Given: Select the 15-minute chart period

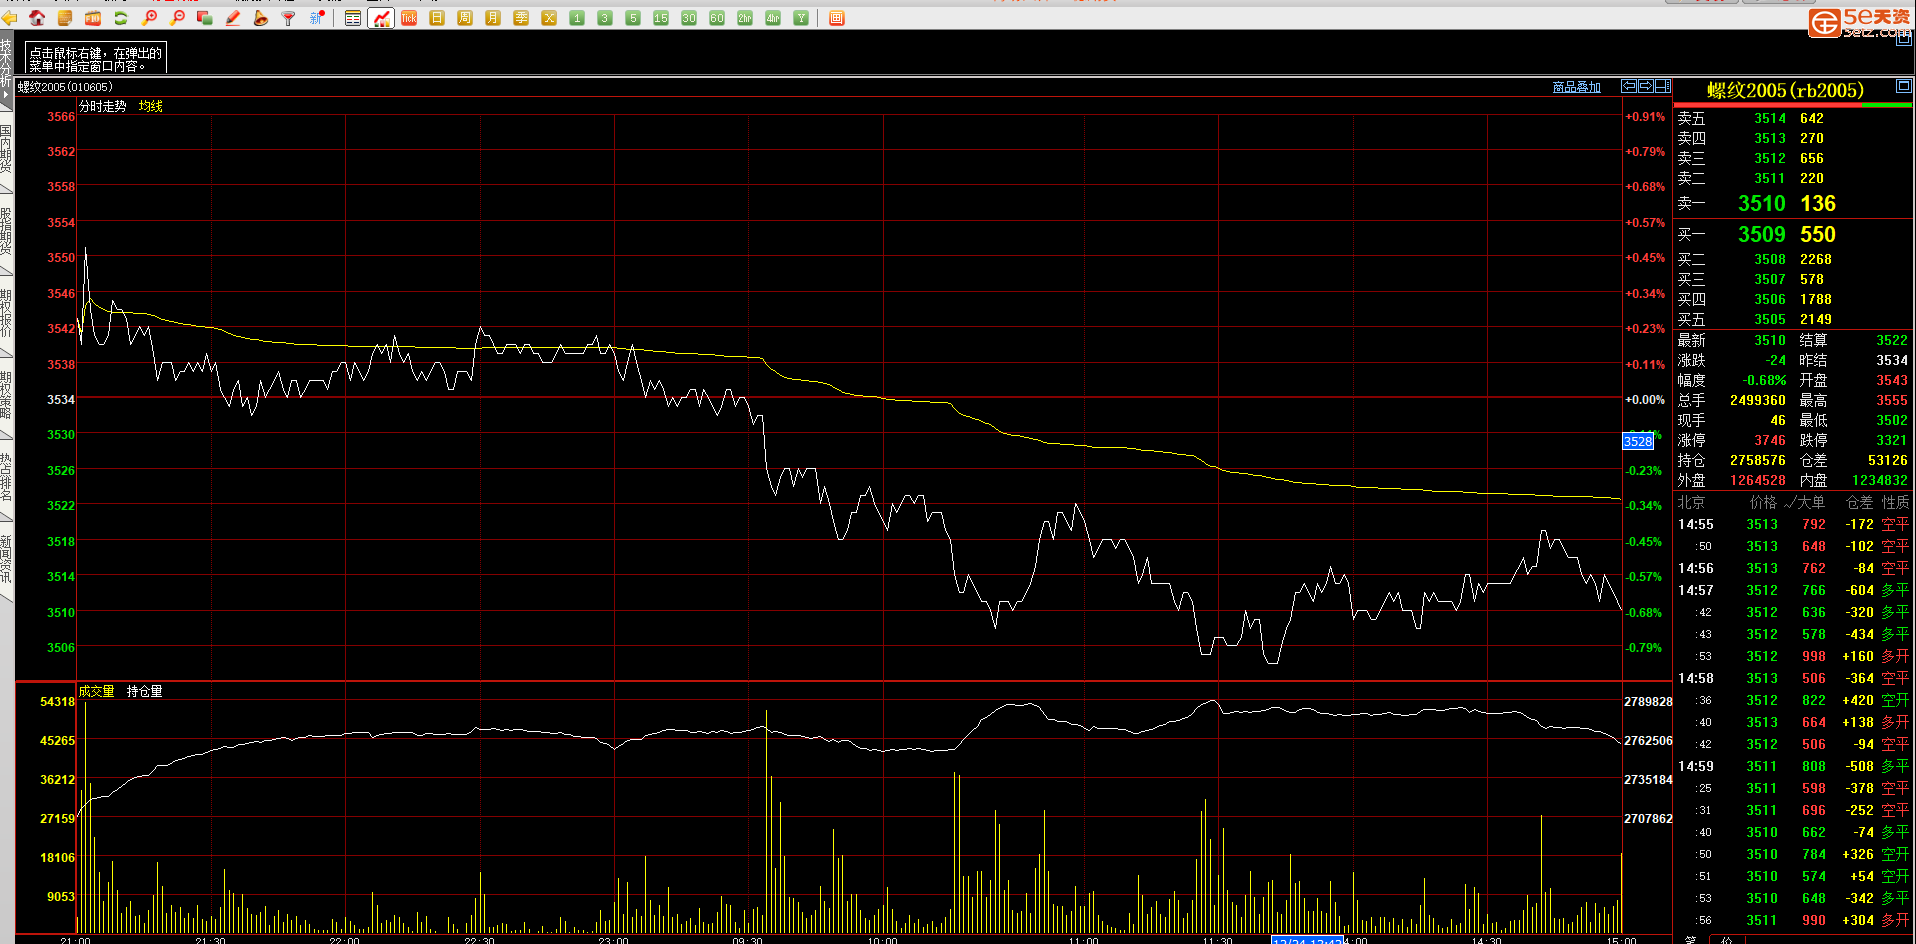Looking at the screenshot, I should [661, 18].
